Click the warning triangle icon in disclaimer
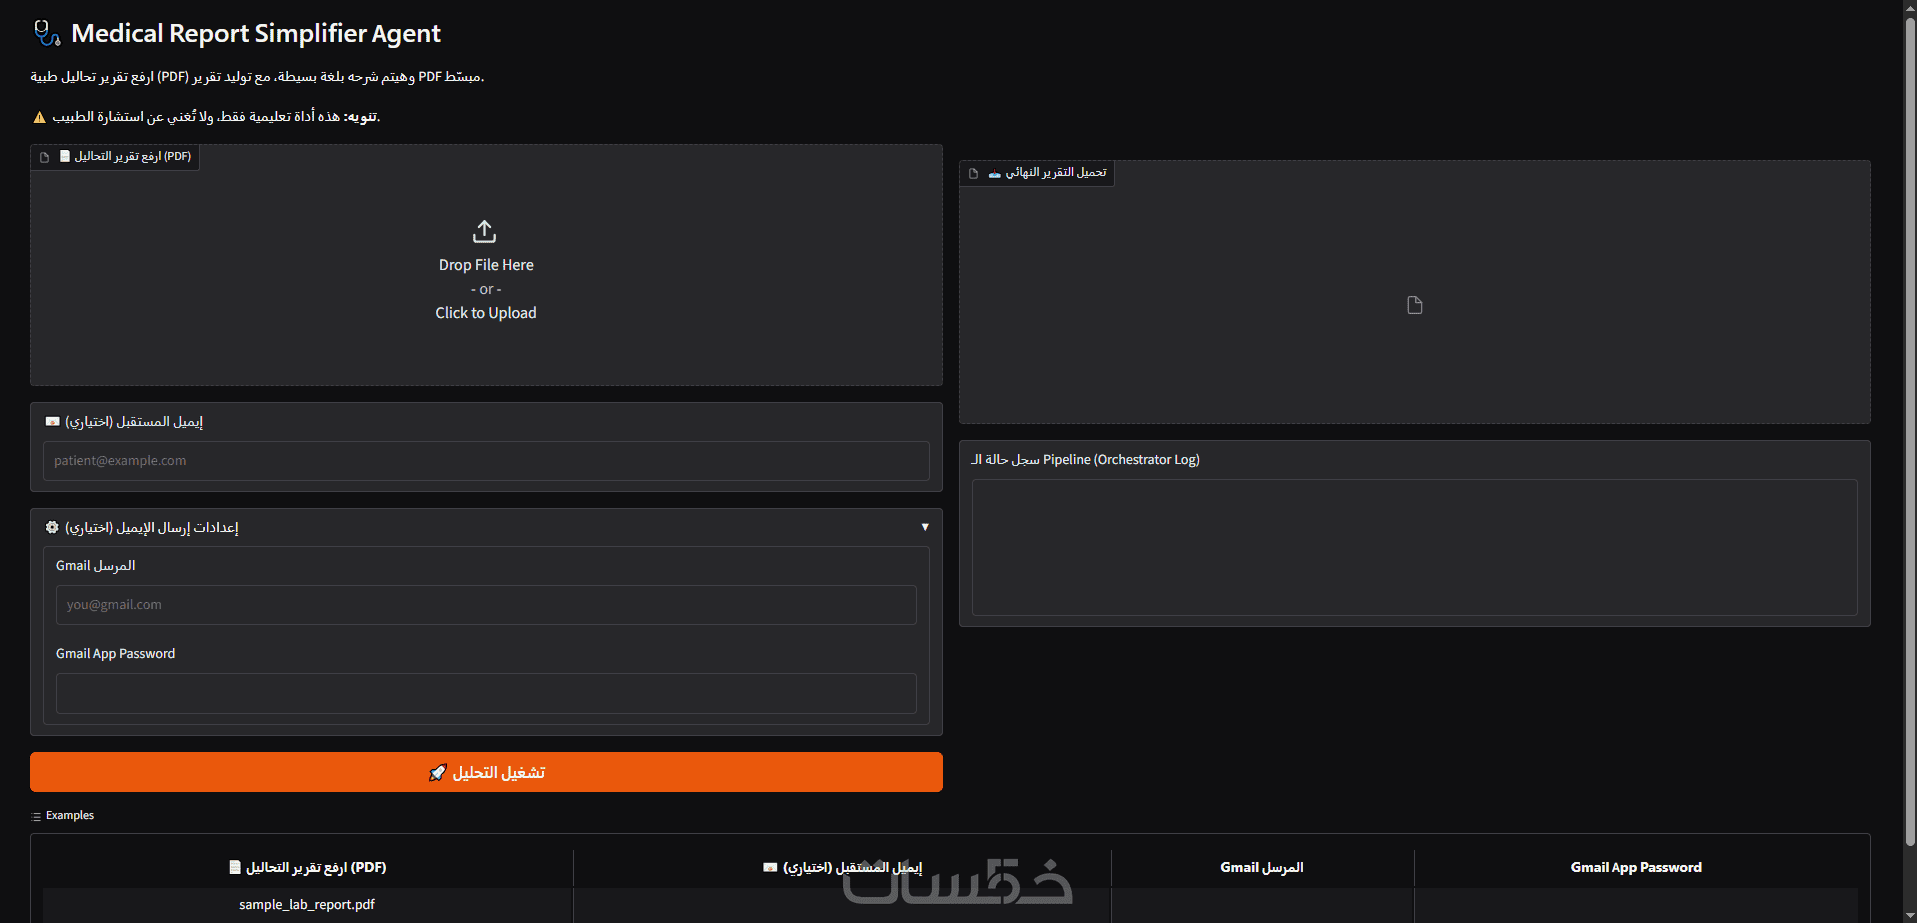This screenshot has width=1917, height=923. pyautogui.click(x=40, y=118)
